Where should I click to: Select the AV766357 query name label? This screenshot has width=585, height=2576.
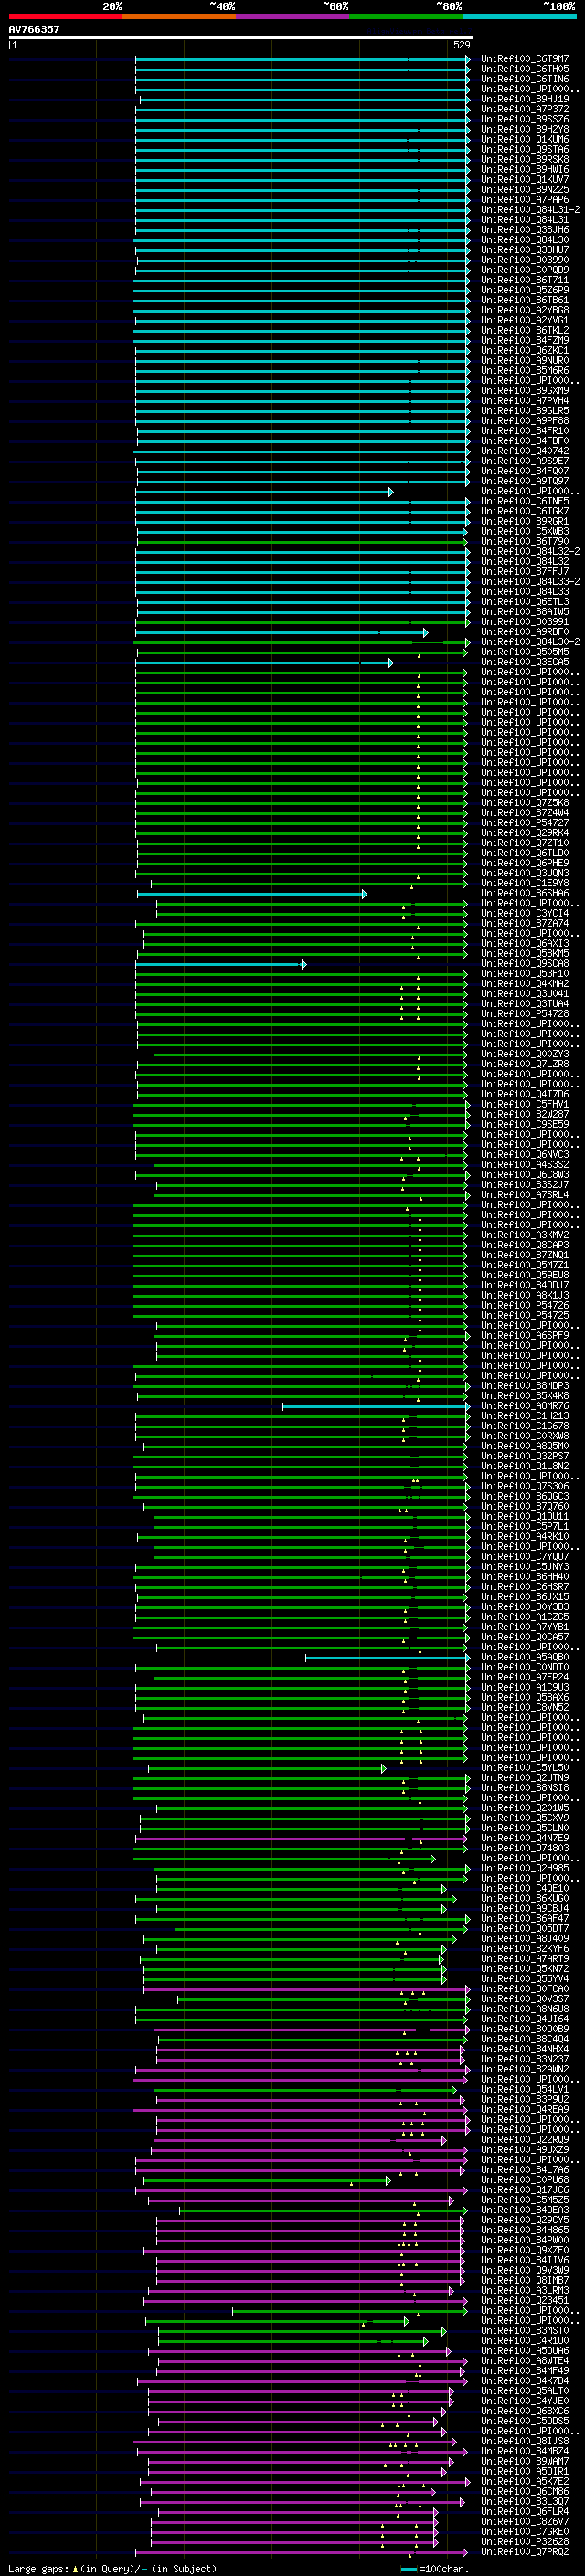coord(34,29)
